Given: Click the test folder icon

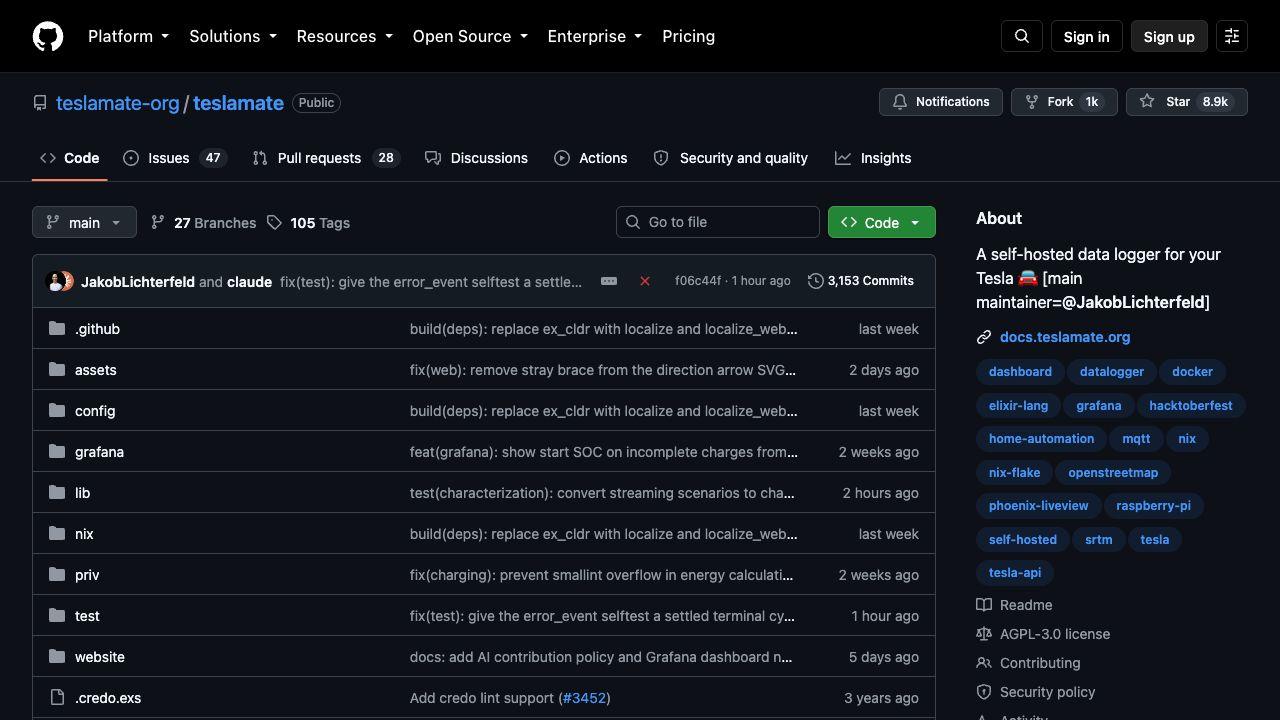Looking at the screenshot, I should [57, 616].
